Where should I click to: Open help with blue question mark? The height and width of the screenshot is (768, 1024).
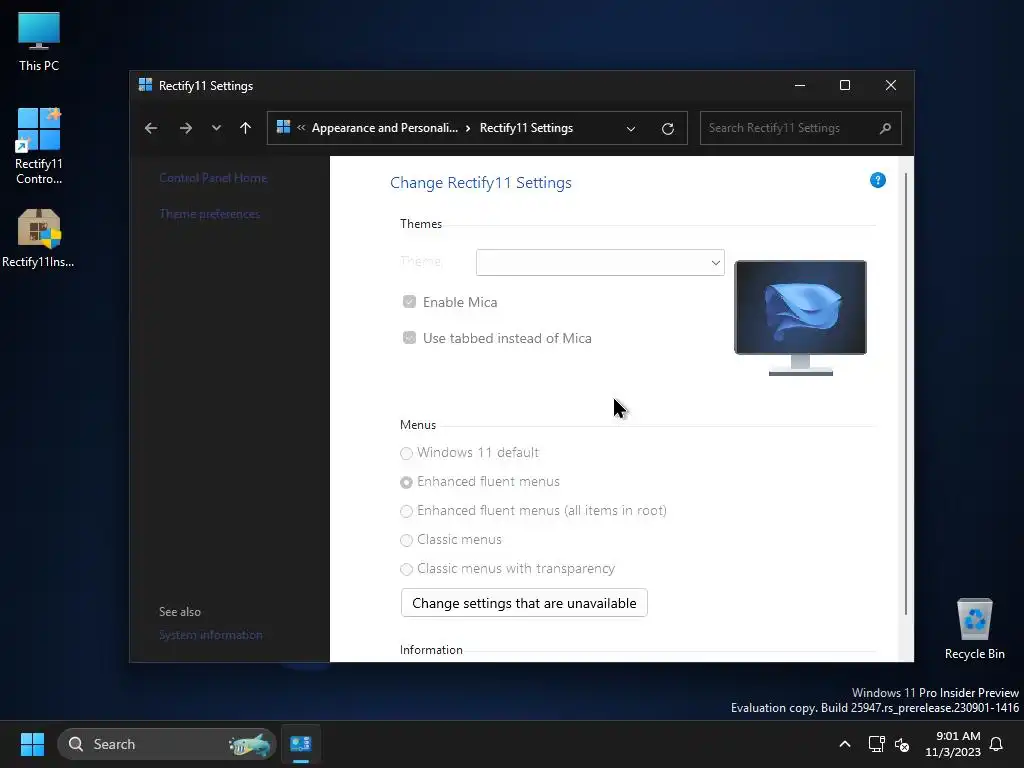[x=878, y=180]
